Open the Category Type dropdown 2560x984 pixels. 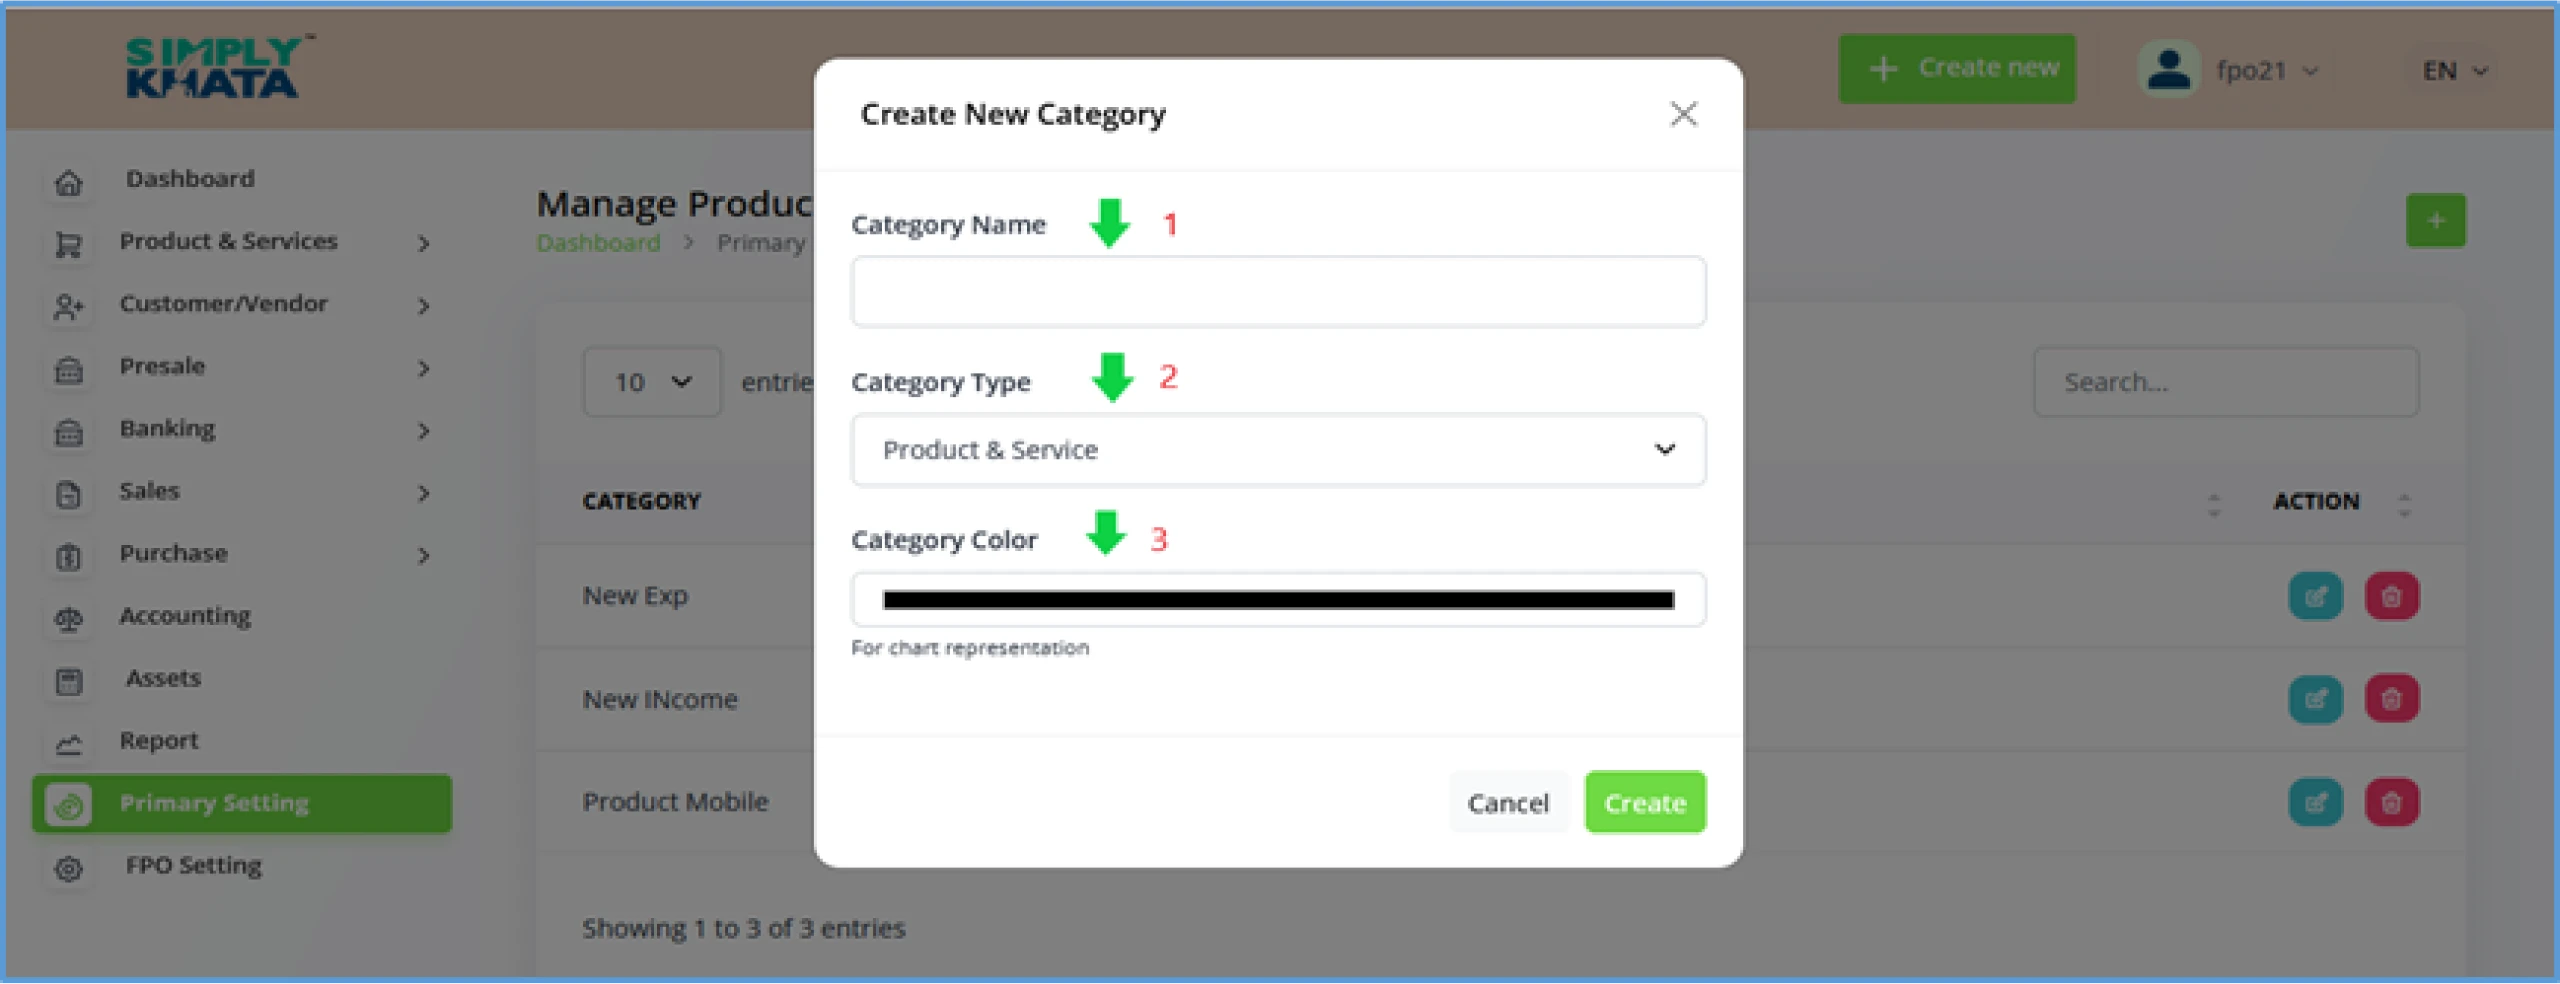click(1278, 450)
